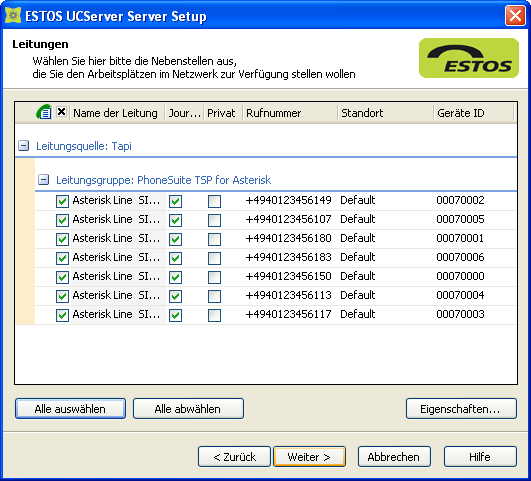Select Leitungsgruppe: PhoneSuite TSP for Asterisk label
Screen dimensions: 531x481
coord(164,180)
